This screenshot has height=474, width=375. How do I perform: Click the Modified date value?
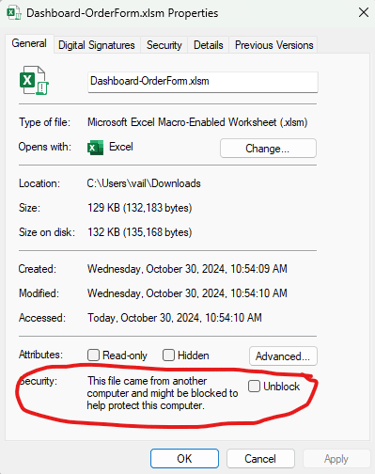[x=187, y=293]
